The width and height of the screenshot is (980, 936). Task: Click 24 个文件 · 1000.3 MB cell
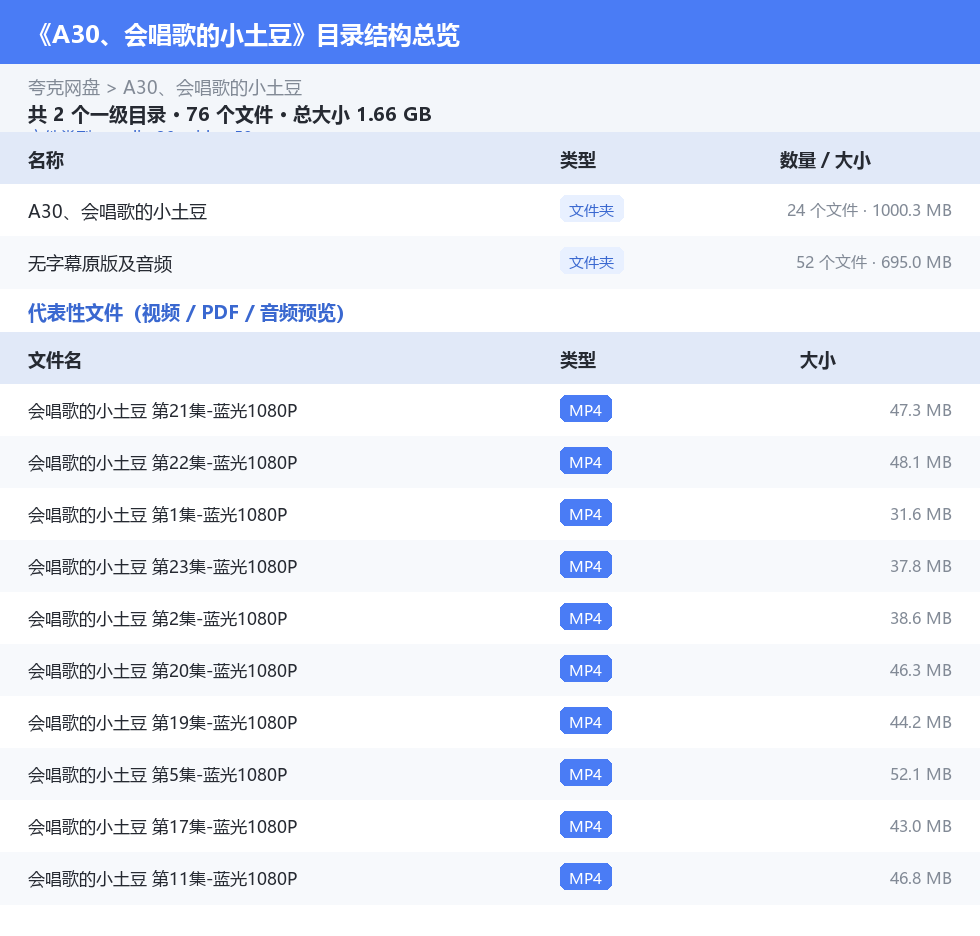(869, 210)
